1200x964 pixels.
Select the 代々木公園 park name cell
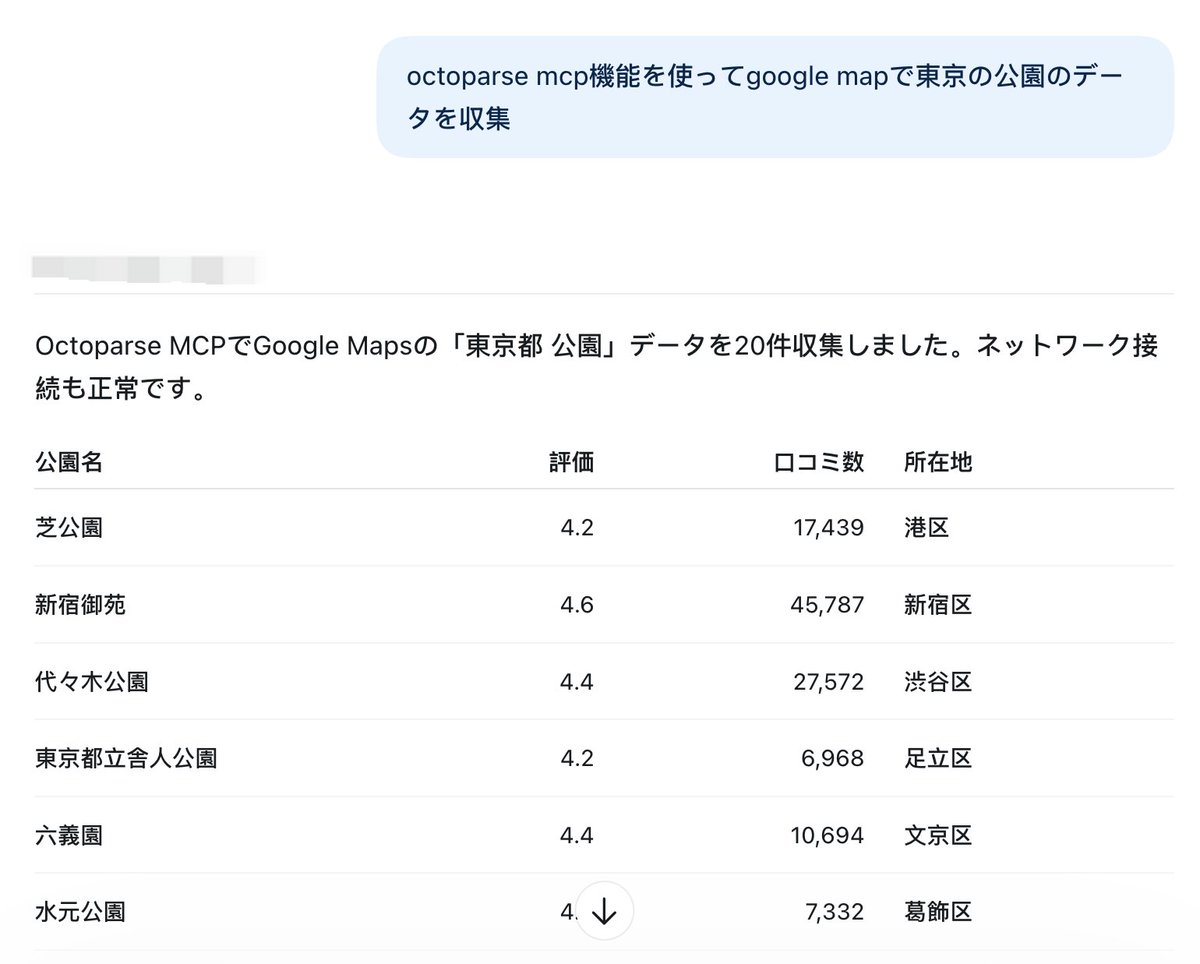click(92, 682)
